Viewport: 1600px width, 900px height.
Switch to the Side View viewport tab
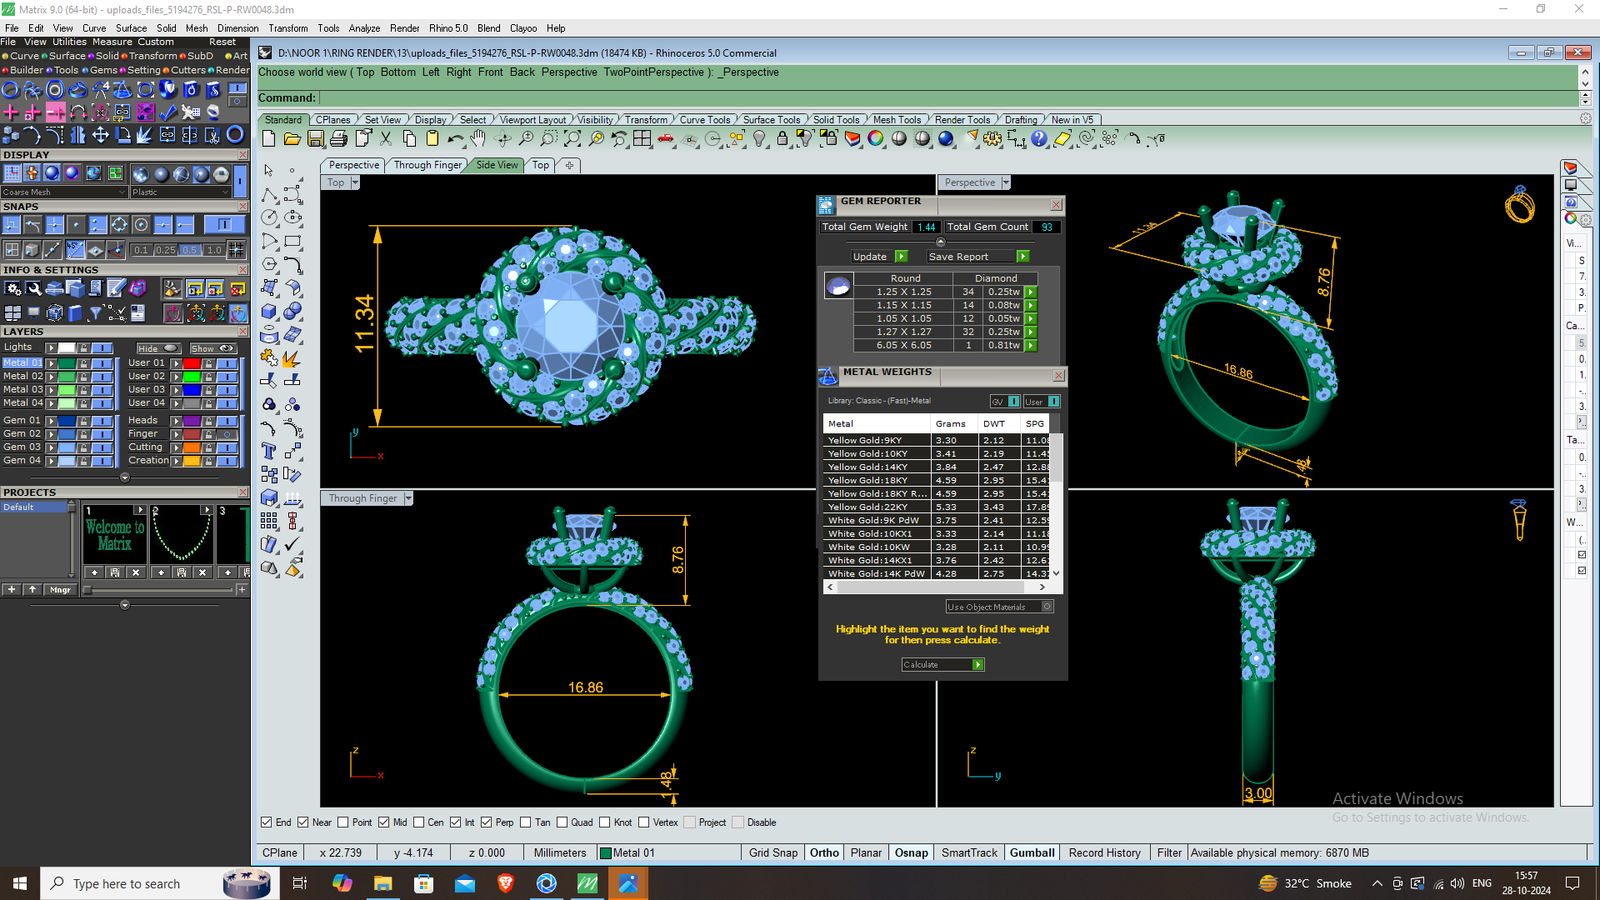click(497, 165)
